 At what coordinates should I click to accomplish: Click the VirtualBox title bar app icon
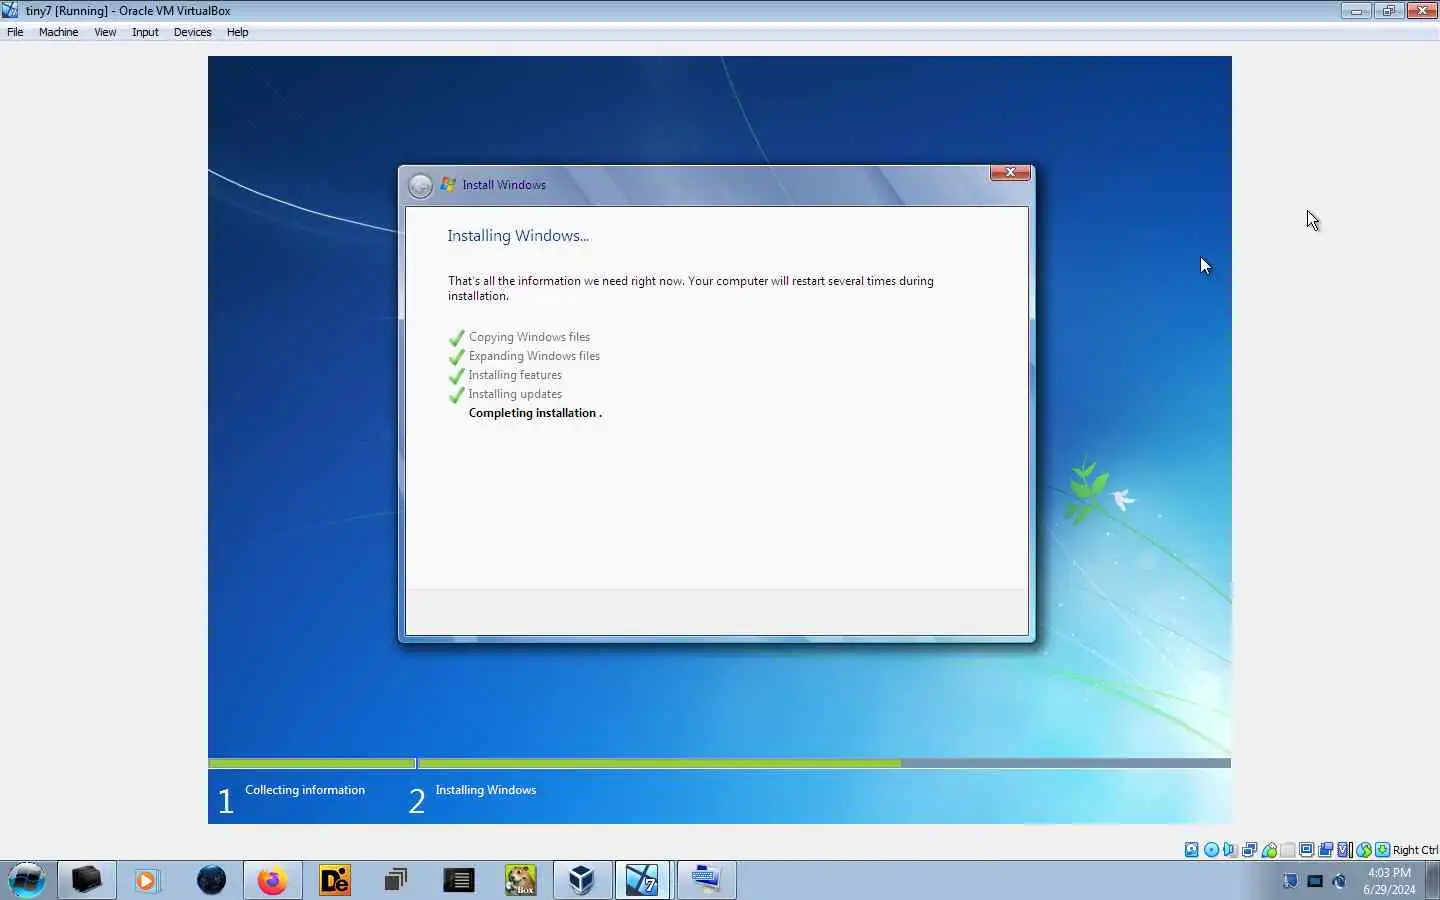pos(10,11)
